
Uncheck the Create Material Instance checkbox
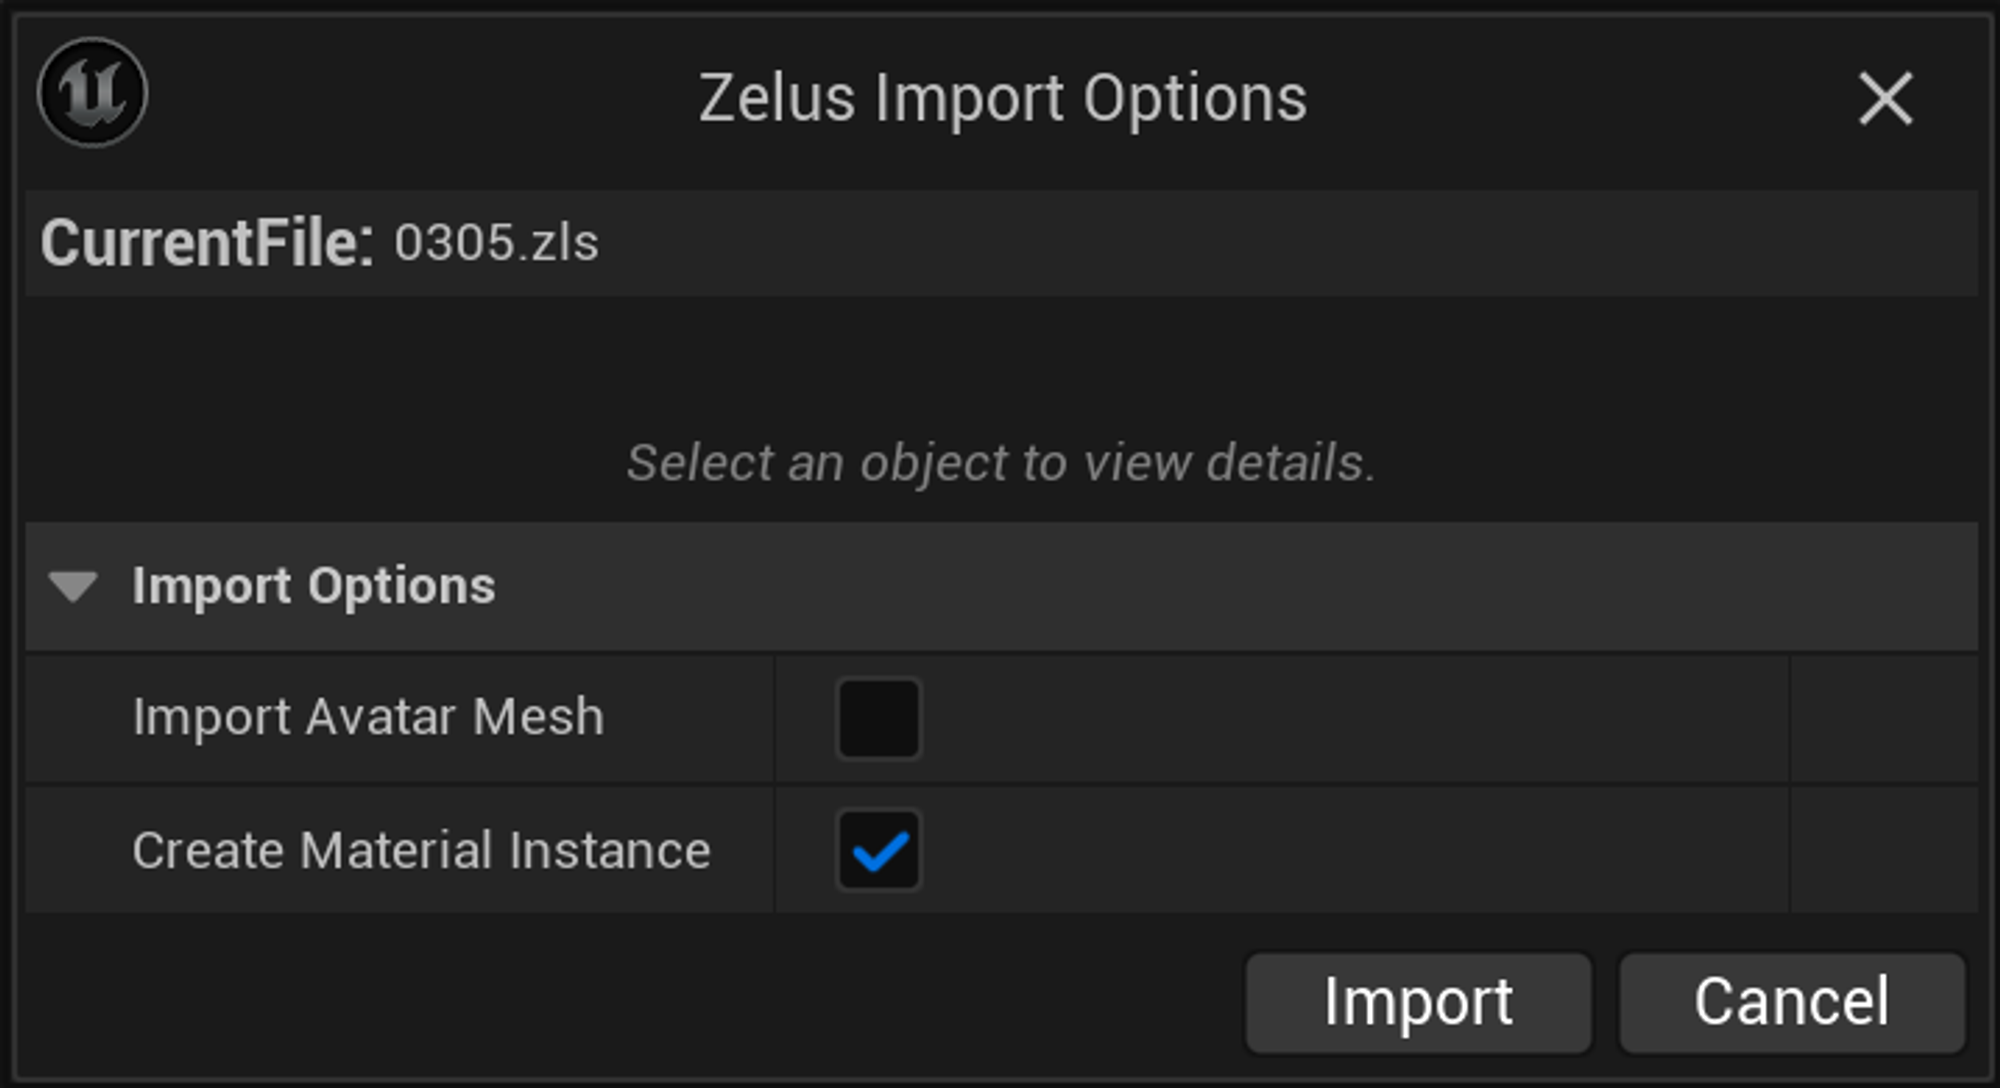pyautogui.click(x=878, y=850)
